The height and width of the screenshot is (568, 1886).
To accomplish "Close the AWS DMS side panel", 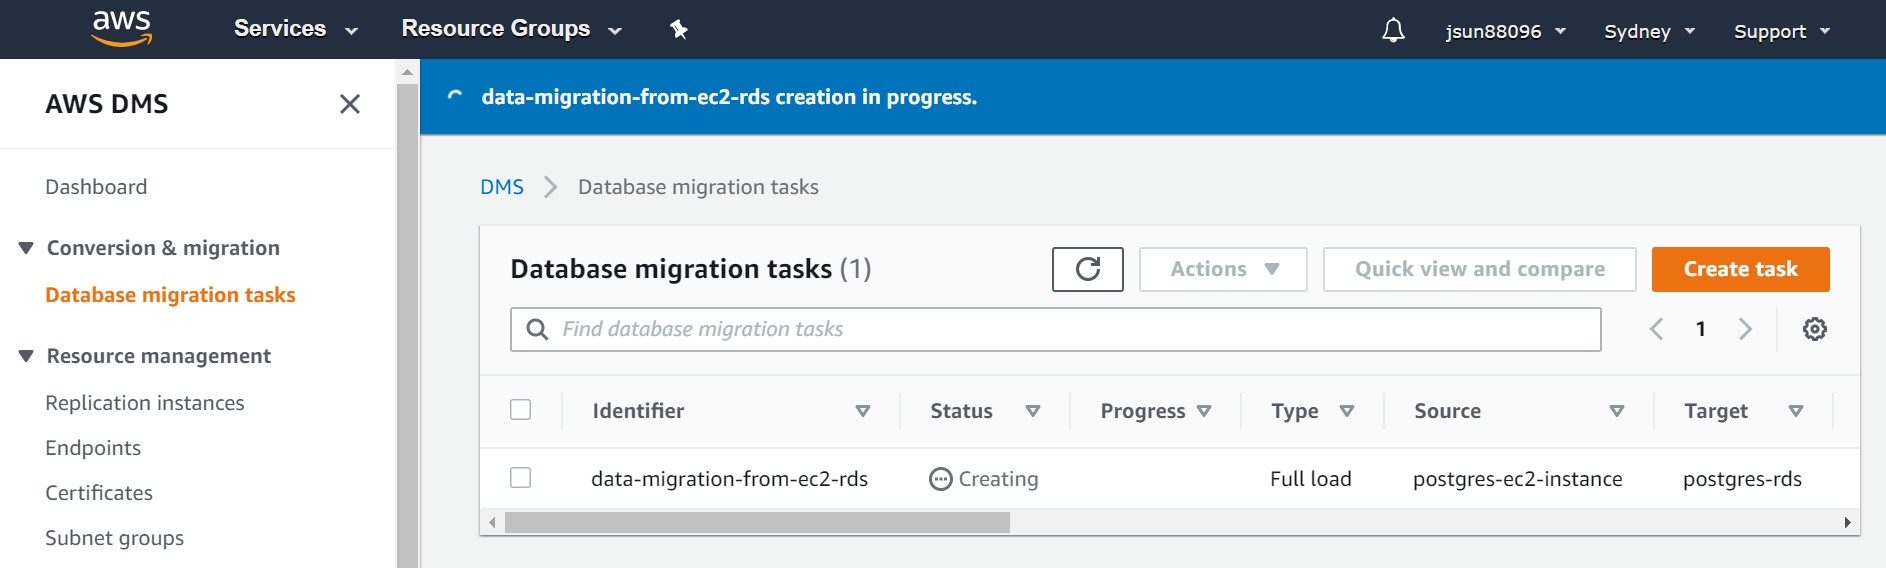I will click(349, 104).
